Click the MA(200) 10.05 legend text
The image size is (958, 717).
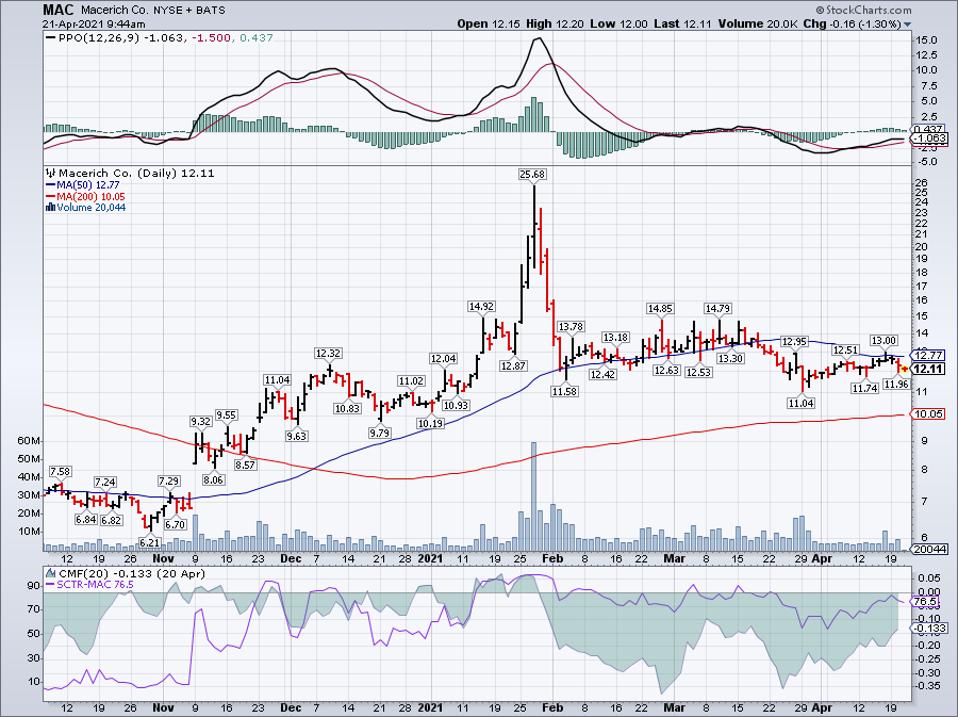(x=90, y=197)
